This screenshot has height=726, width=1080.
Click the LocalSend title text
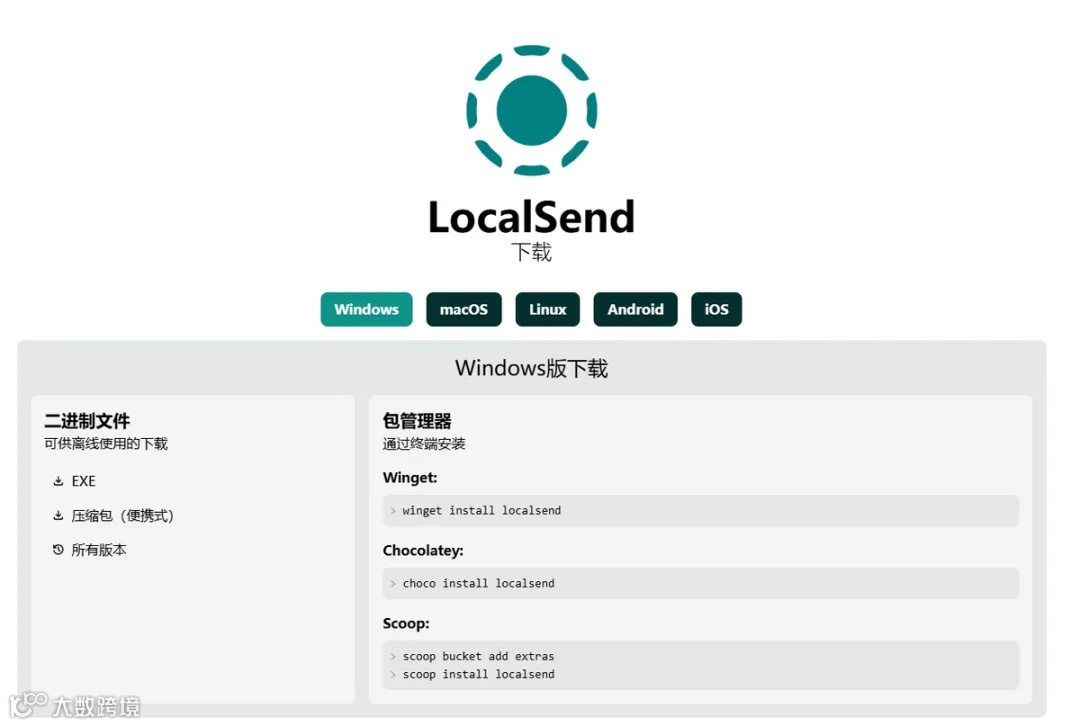click(531, 217)
